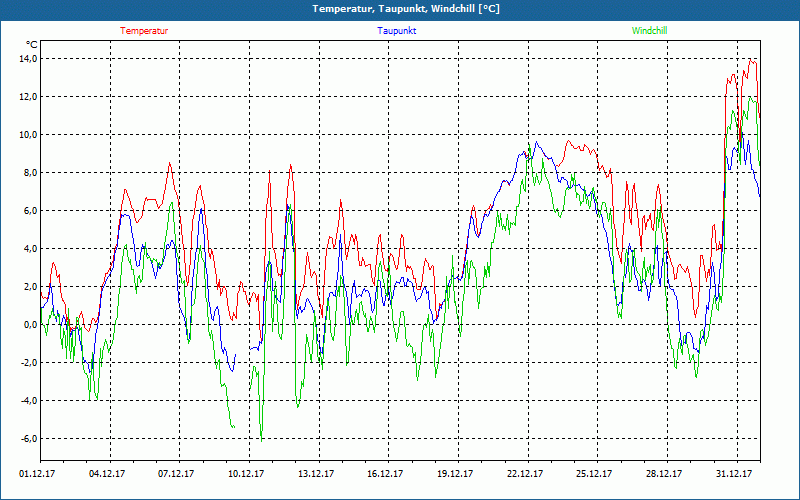Click the 12,0 y-axis value
Image resolution: width=800 pixels, height=500 pixels.
[29, 97]
